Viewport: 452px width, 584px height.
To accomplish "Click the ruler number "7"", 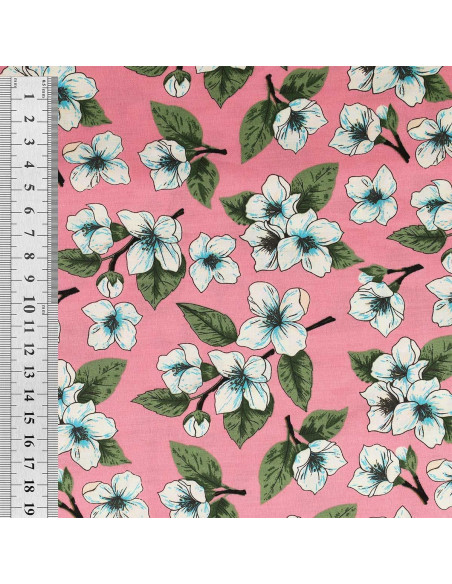I will tap(29, 233).
